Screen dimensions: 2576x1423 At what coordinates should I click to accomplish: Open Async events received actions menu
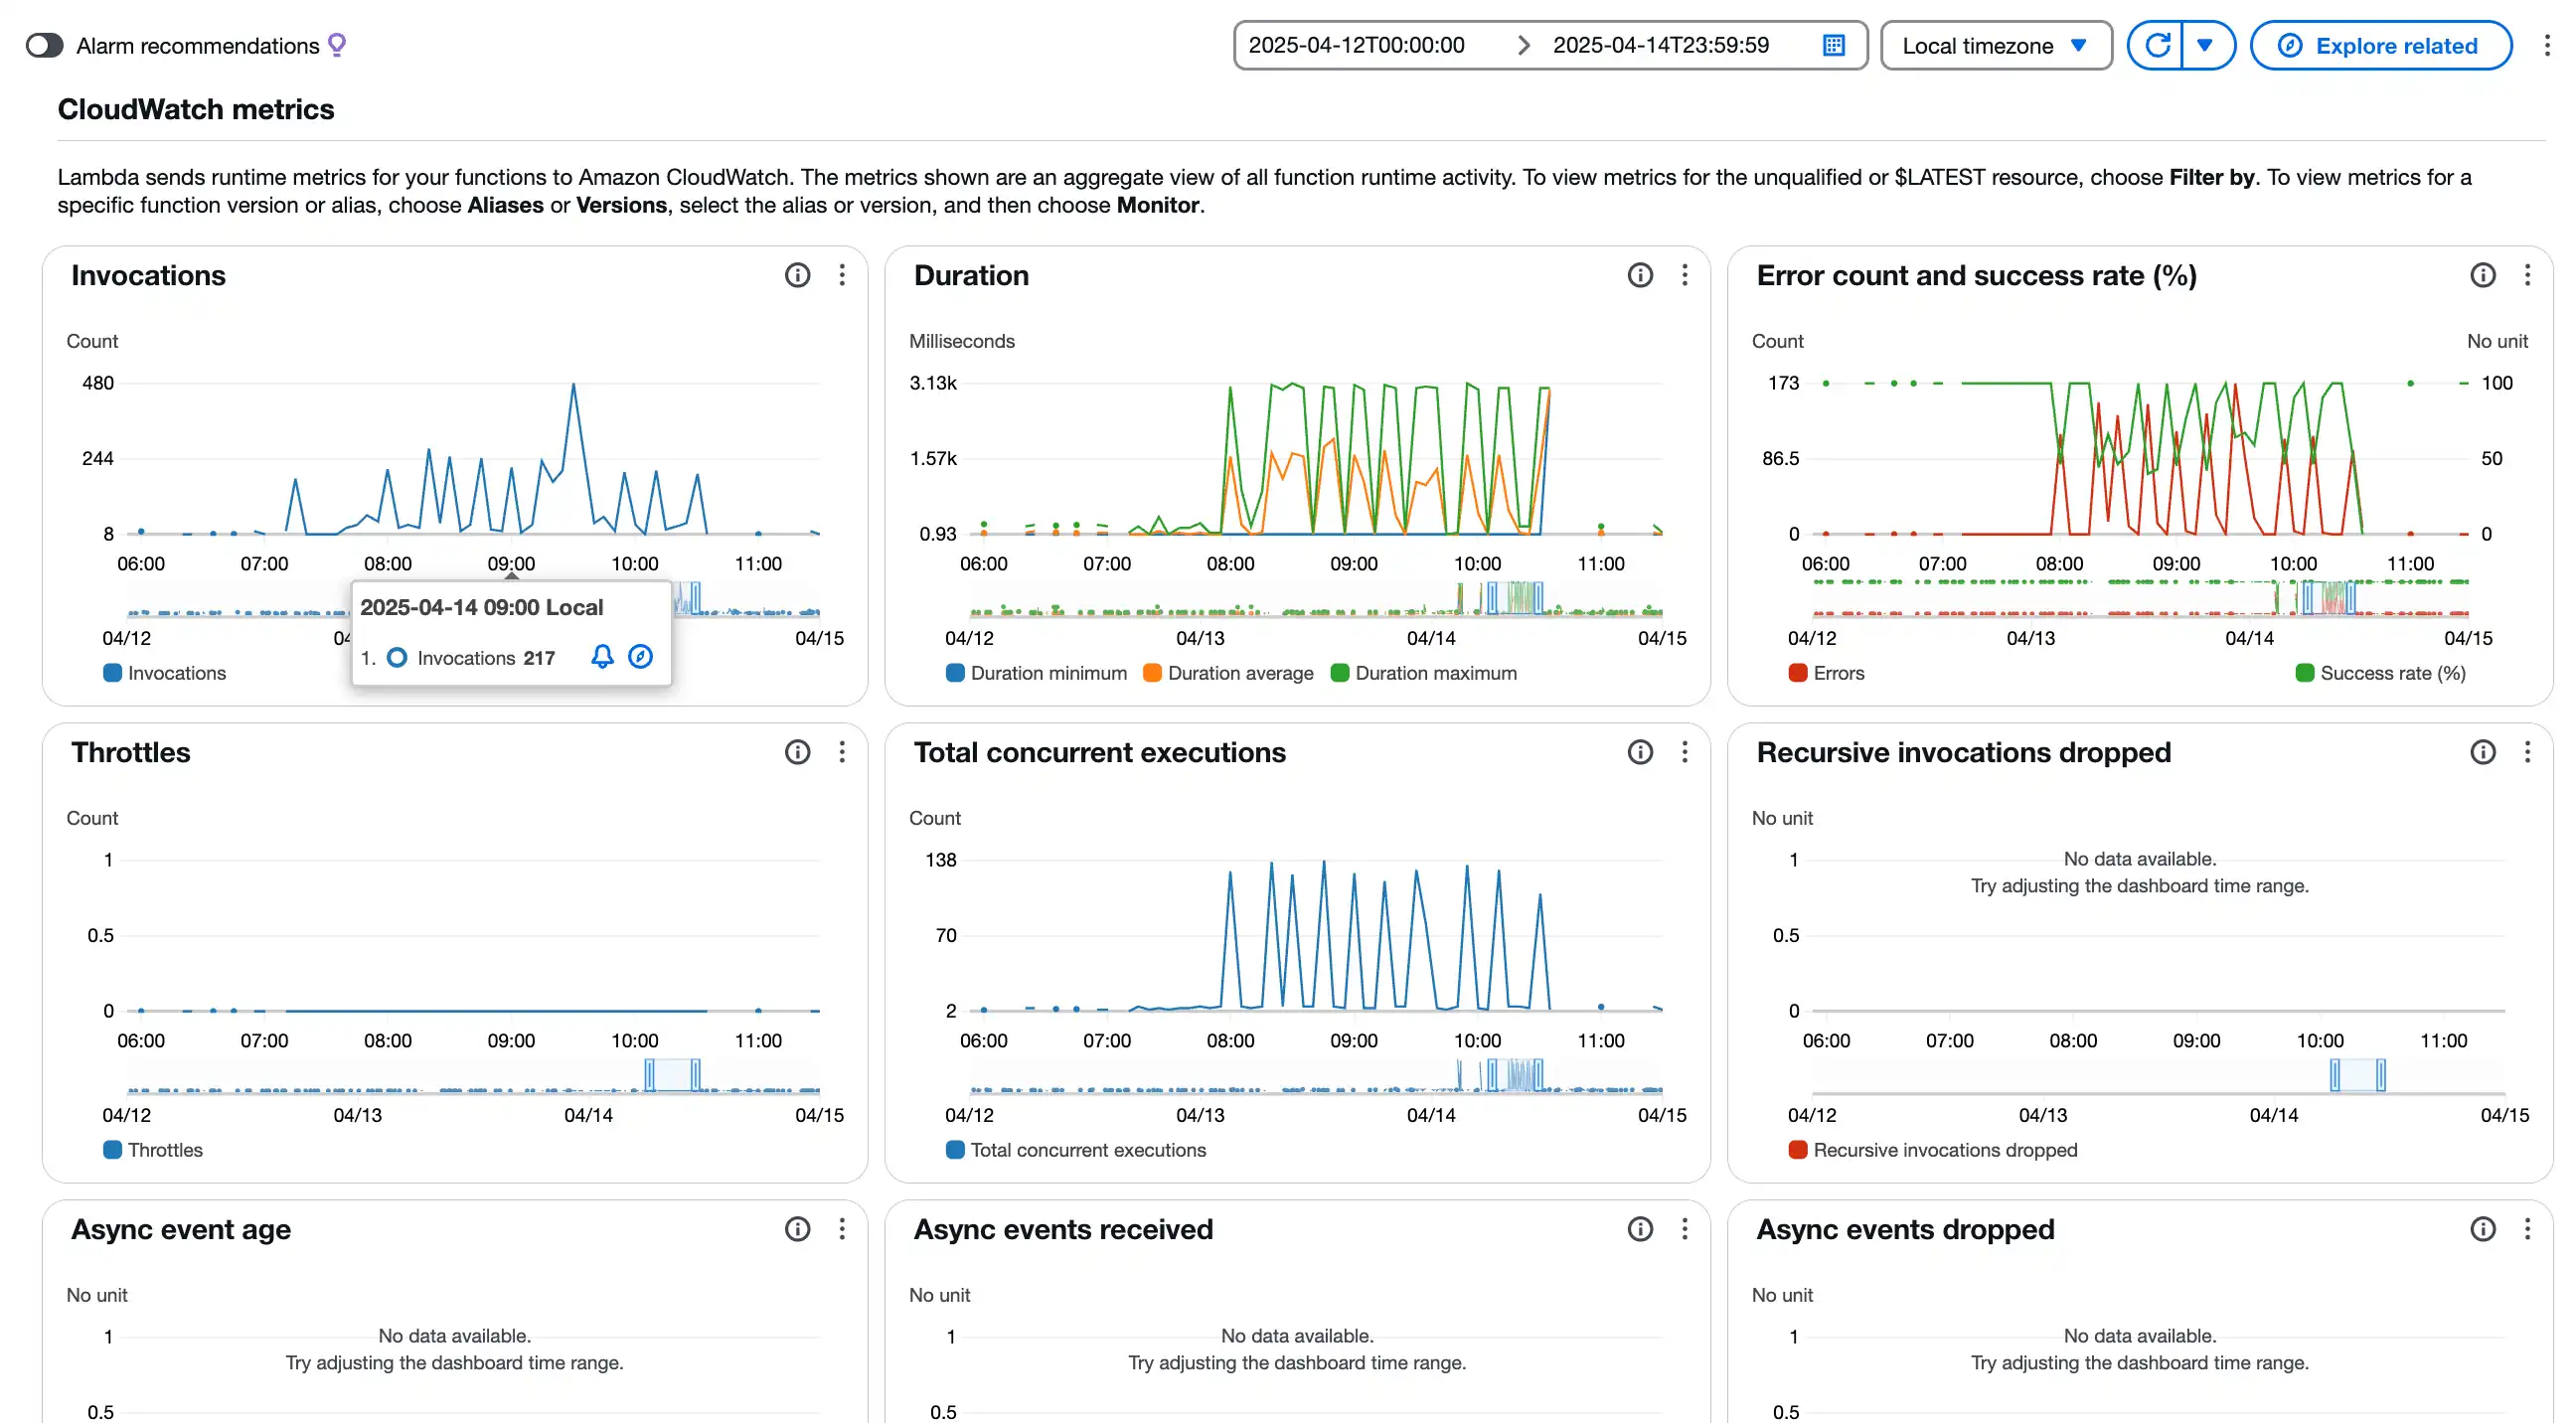1685,1229
